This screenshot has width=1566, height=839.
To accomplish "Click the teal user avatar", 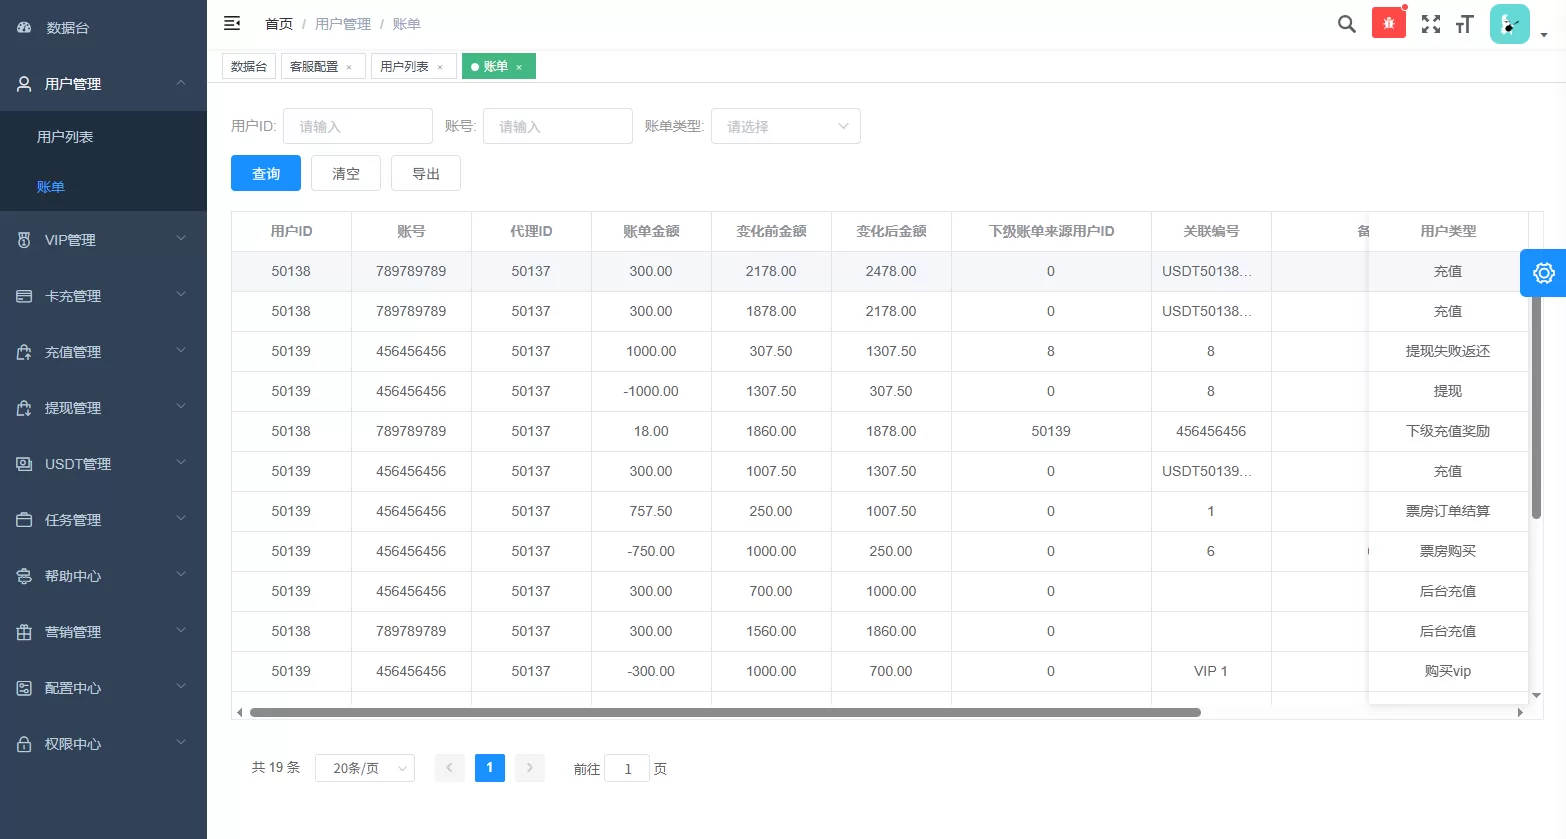I will (1509, 21).
